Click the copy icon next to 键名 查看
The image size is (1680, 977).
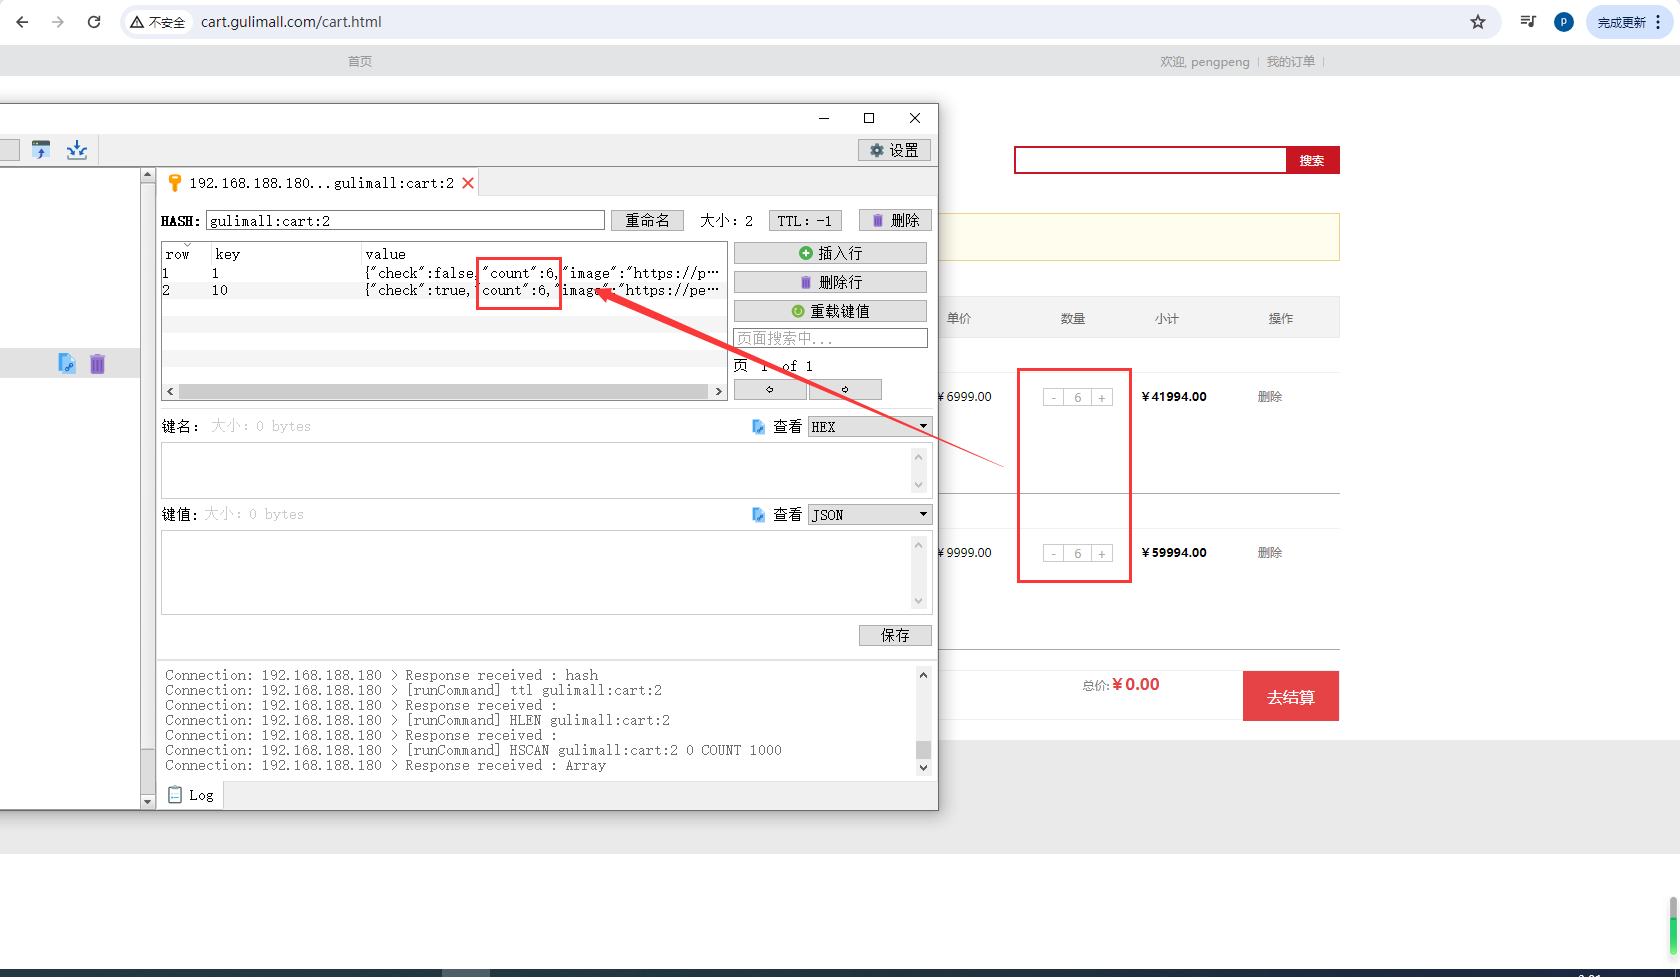click(x=758, y=427)
